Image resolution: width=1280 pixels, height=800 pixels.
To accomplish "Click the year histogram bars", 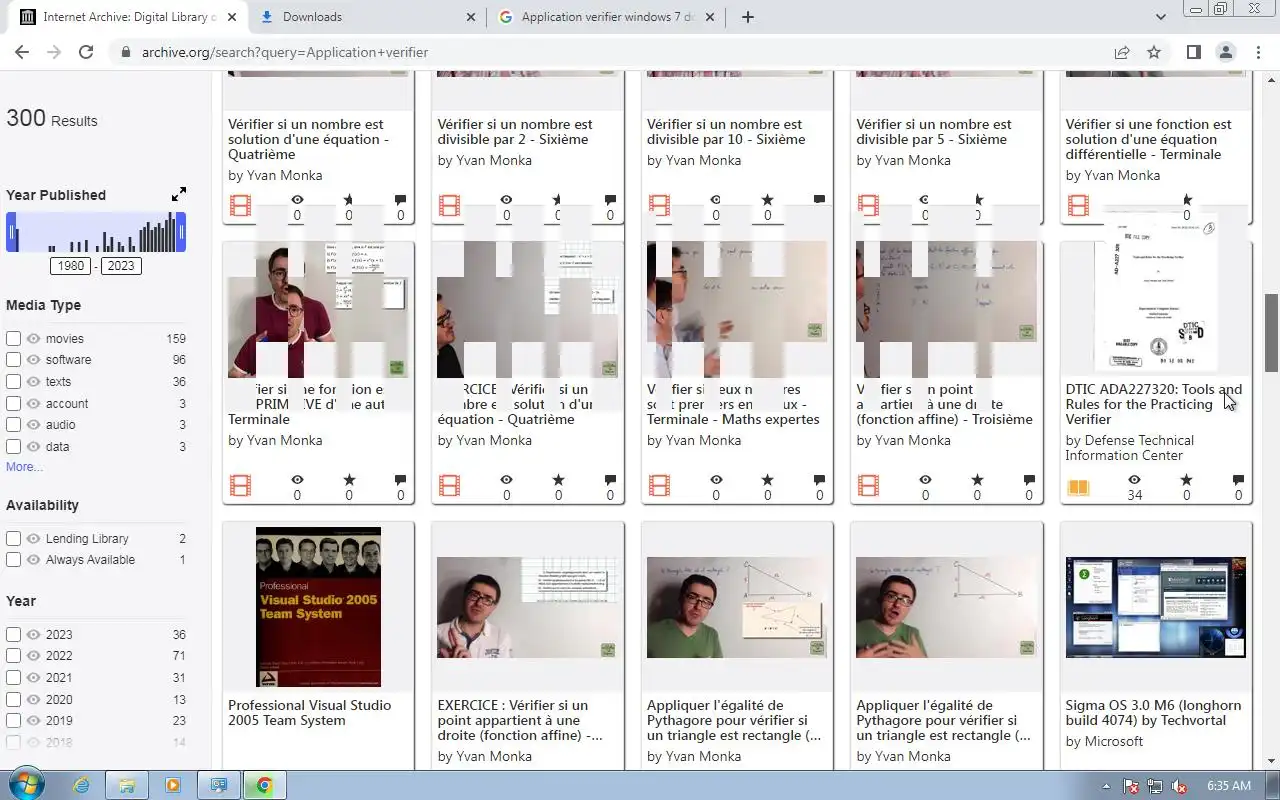I will (x=97, y=234).
